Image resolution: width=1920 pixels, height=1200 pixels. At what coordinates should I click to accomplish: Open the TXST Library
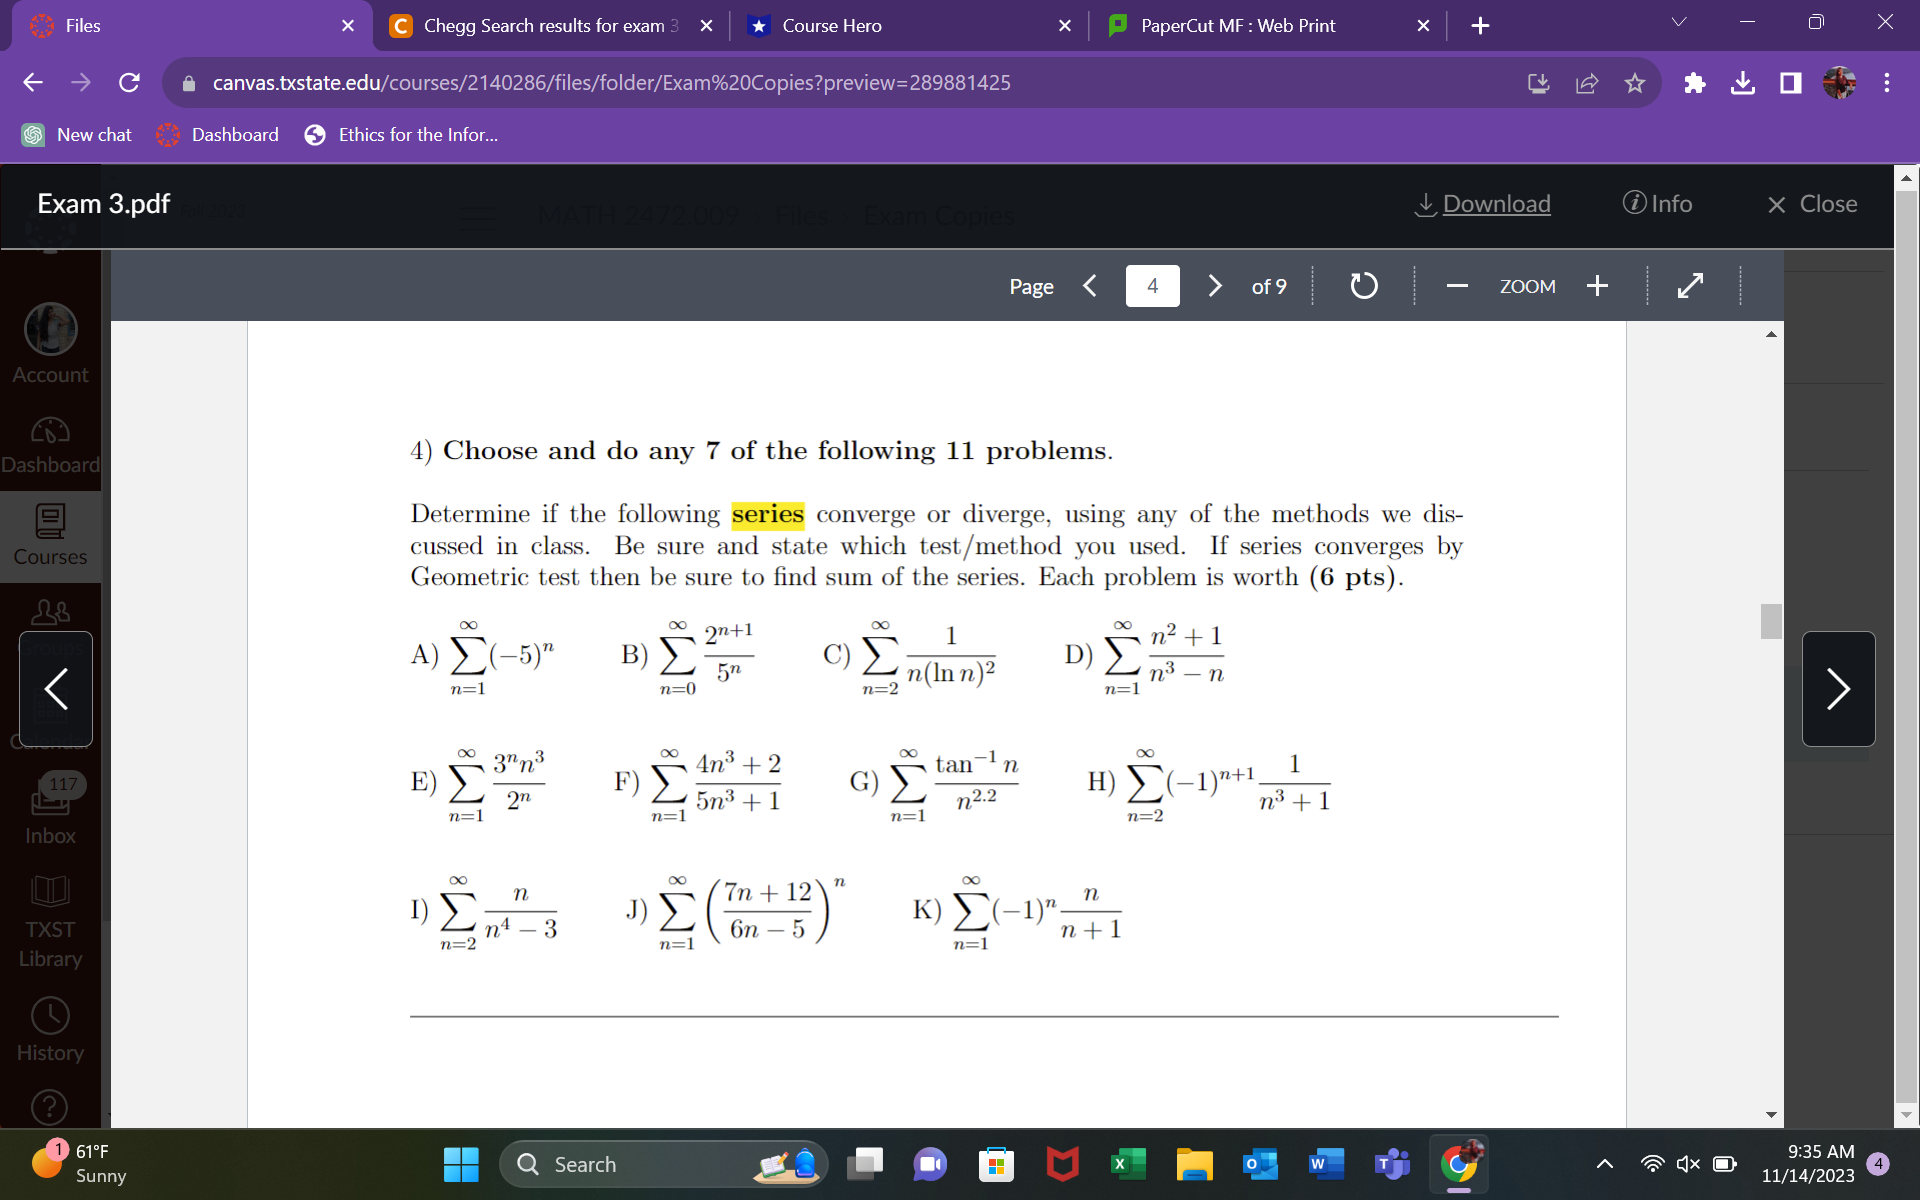coord(50,920)
